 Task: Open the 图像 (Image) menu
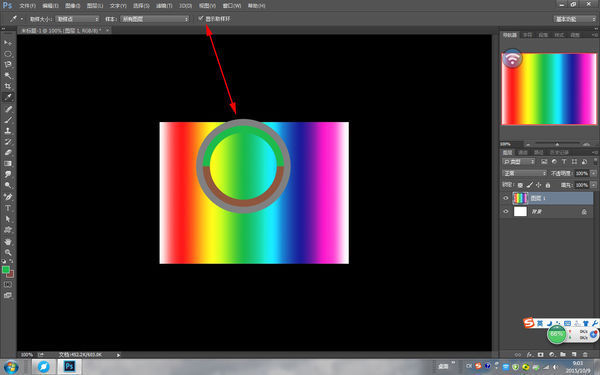pos(72,6)
